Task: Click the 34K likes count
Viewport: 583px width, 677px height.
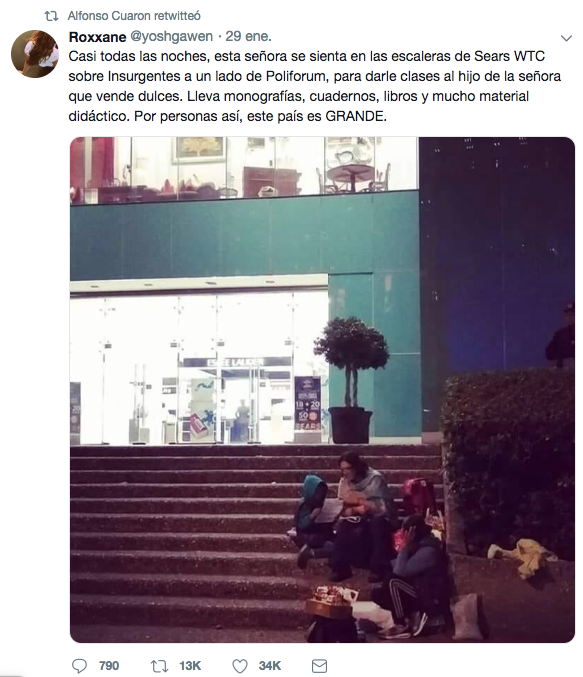Action: (x=270, y=666)
